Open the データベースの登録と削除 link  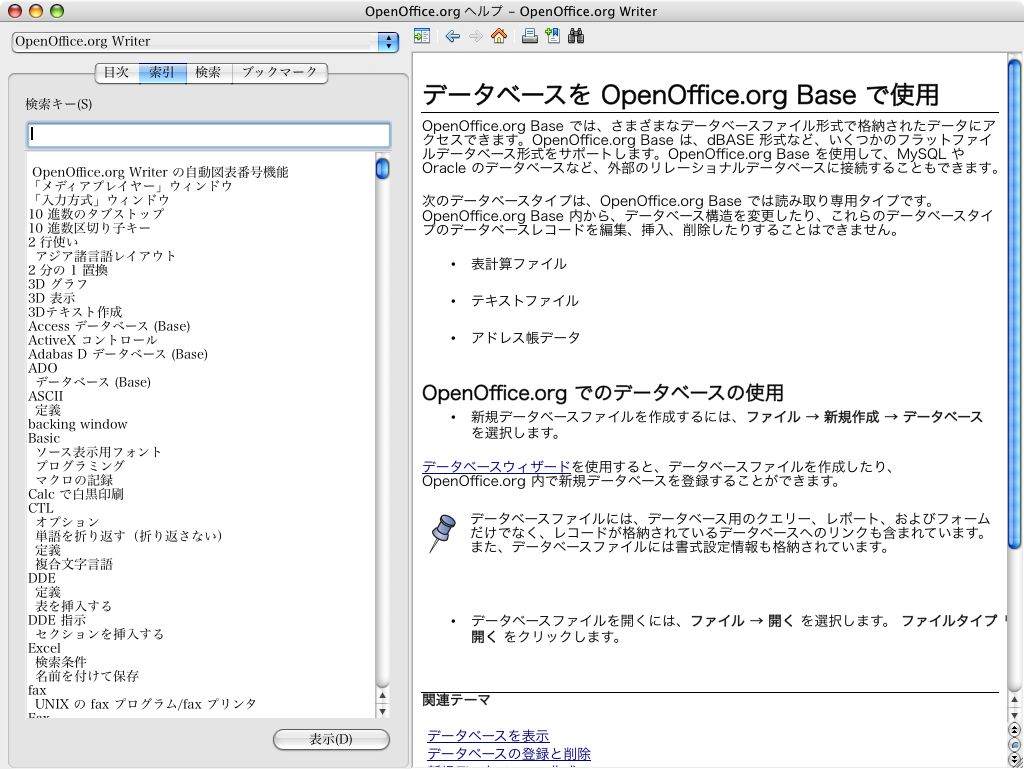coord(509,754)
